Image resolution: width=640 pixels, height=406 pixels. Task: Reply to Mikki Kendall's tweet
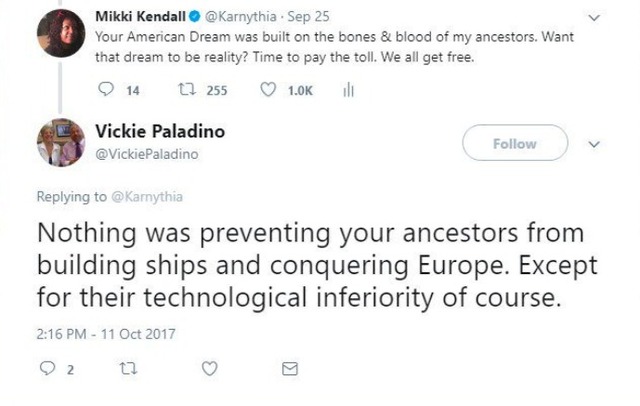click(108, 90)
